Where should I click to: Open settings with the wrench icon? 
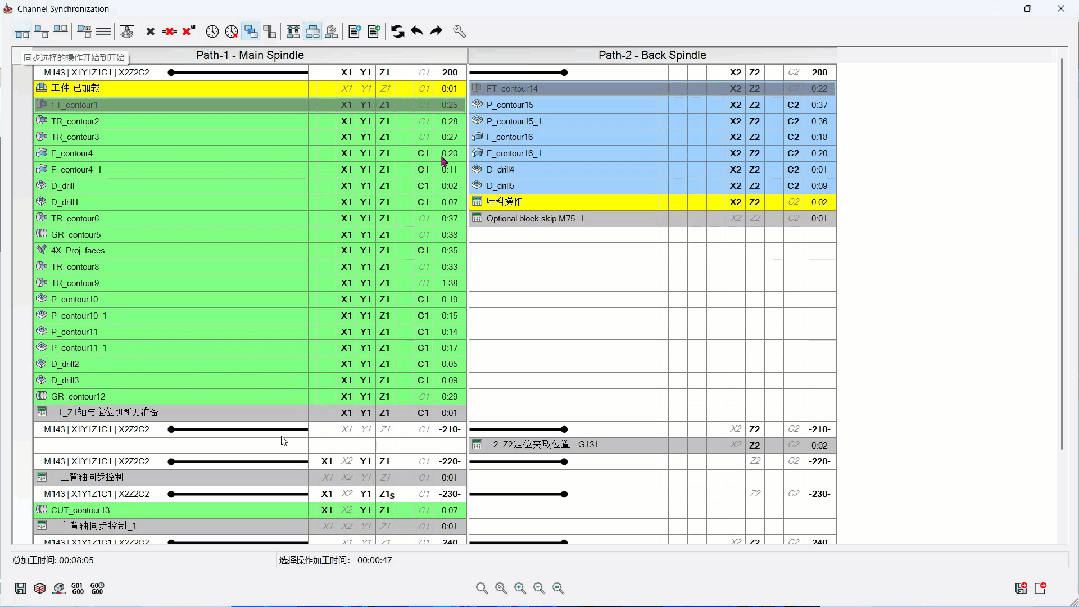[460, 31]
